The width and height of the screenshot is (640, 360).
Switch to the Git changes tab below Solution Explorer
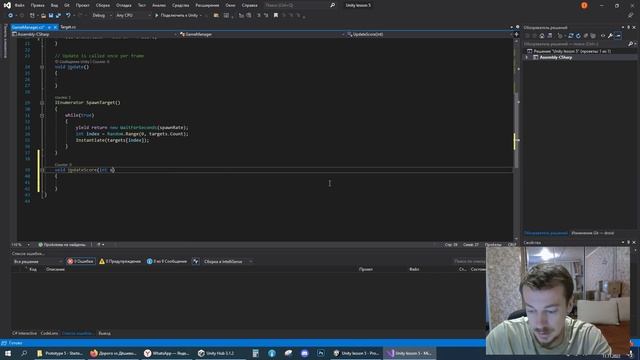click(x=593, y=233)
